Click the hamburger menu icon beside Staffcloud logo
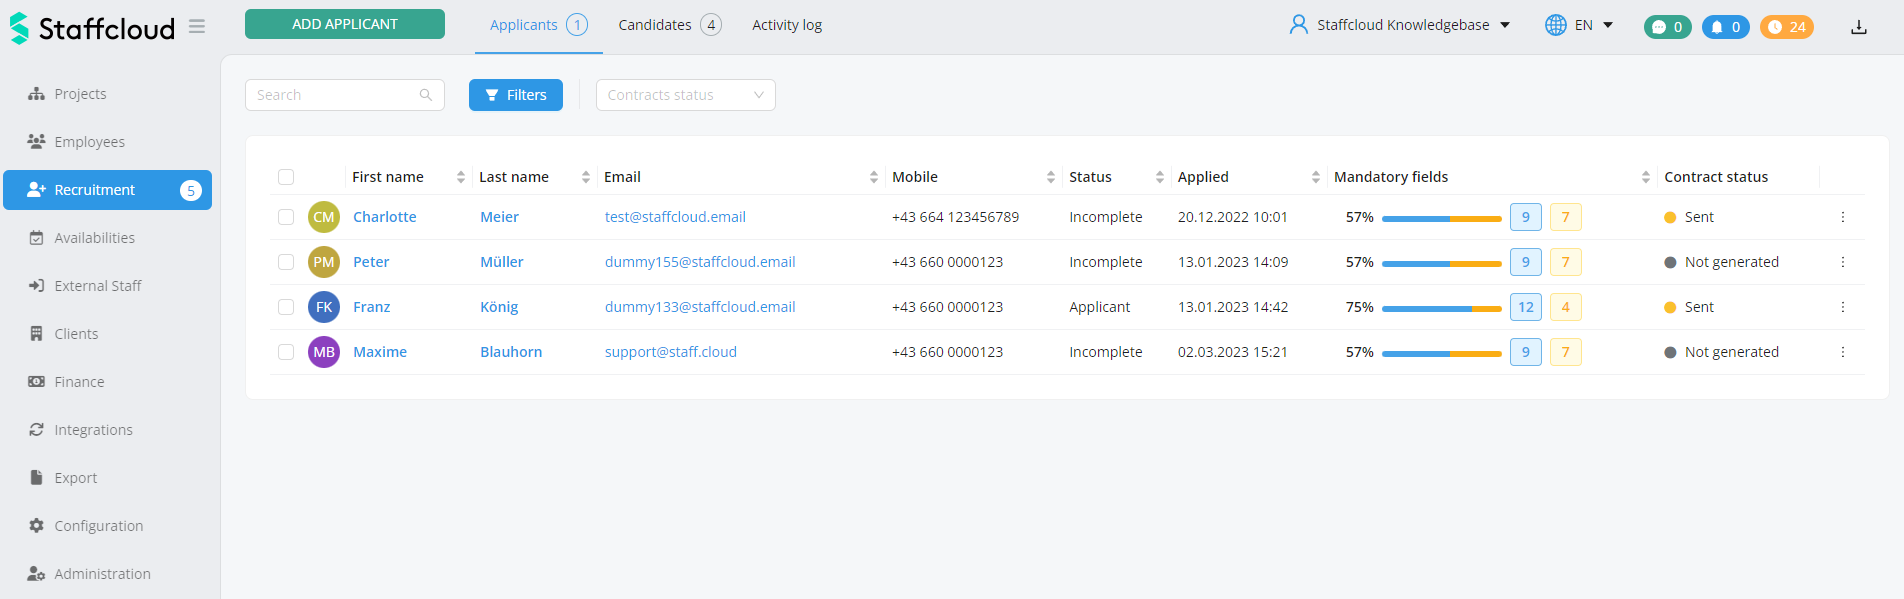This screenshot has height=599, width=1904. (x=197, y=27)
